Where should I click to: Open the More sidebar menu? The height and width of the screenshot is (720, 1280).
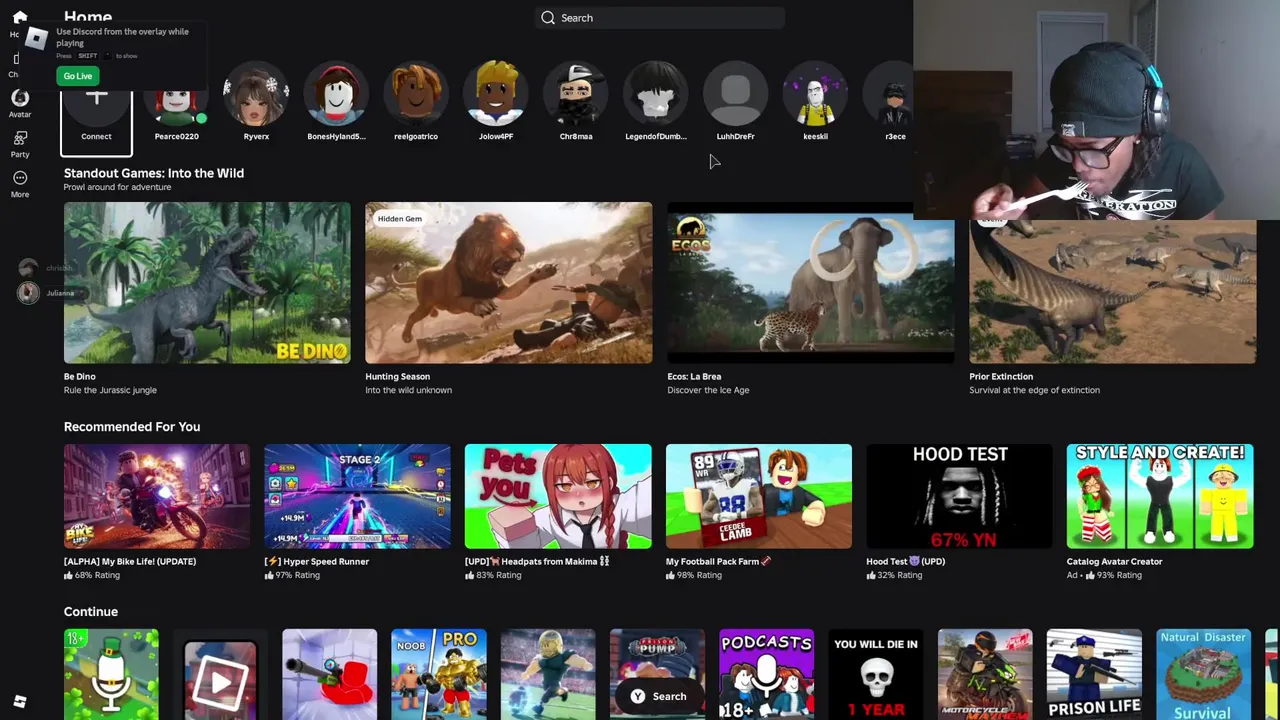click(x=20, y=178)
